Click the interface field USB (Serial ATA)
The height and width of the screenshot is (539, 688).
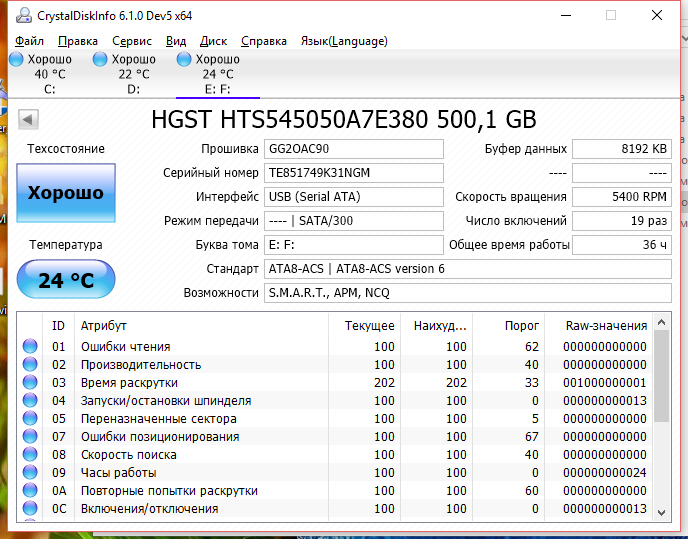click(354, 197)
